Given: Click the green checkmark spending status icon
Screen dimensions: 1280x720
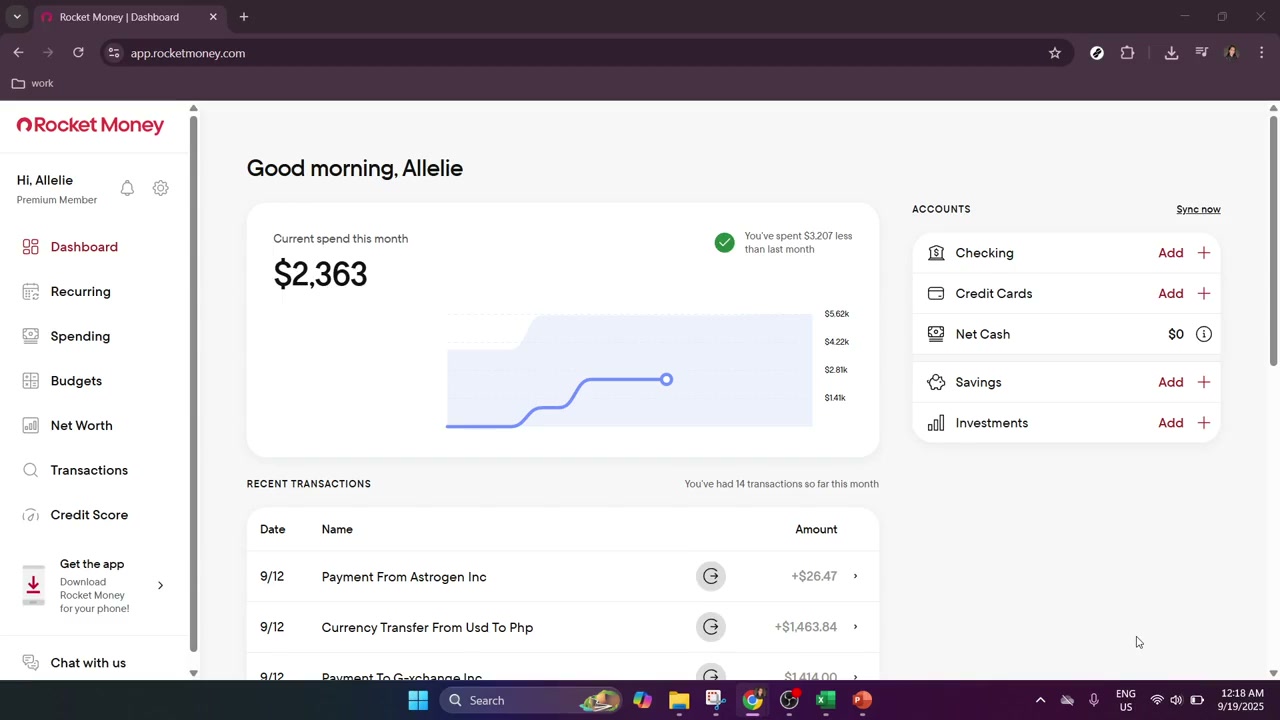Looking at the screenshot, I should (x=724, y=243).
